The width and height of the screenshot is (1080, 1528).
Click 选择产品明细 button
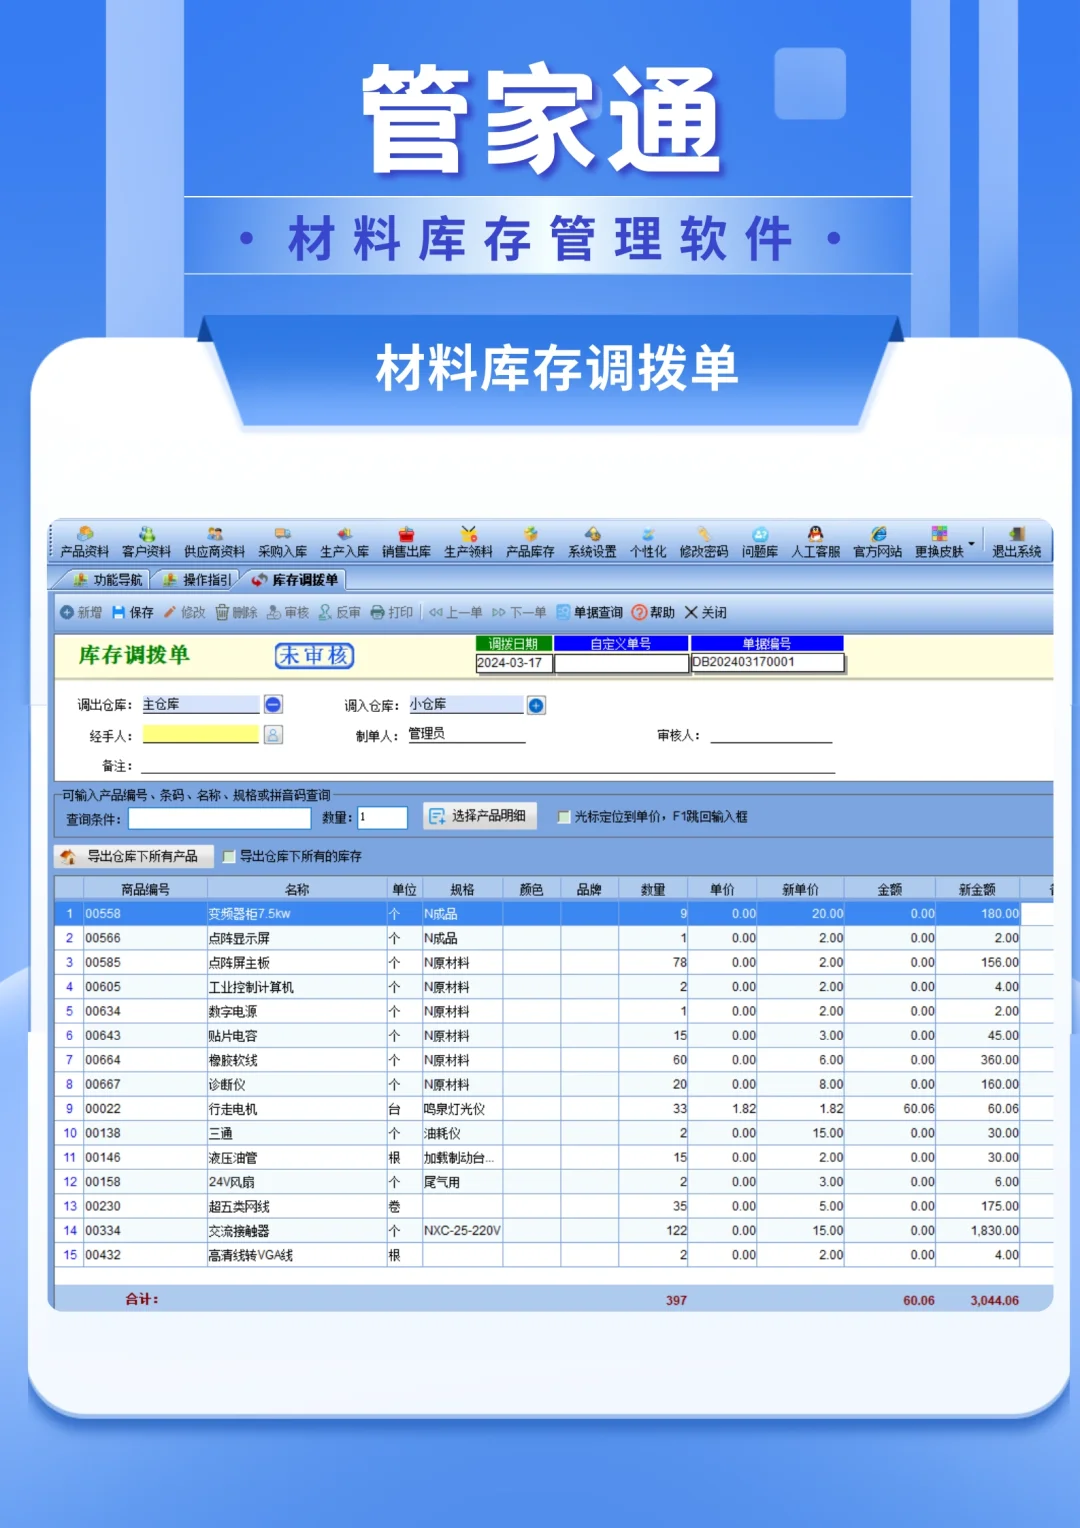[480, 816]
